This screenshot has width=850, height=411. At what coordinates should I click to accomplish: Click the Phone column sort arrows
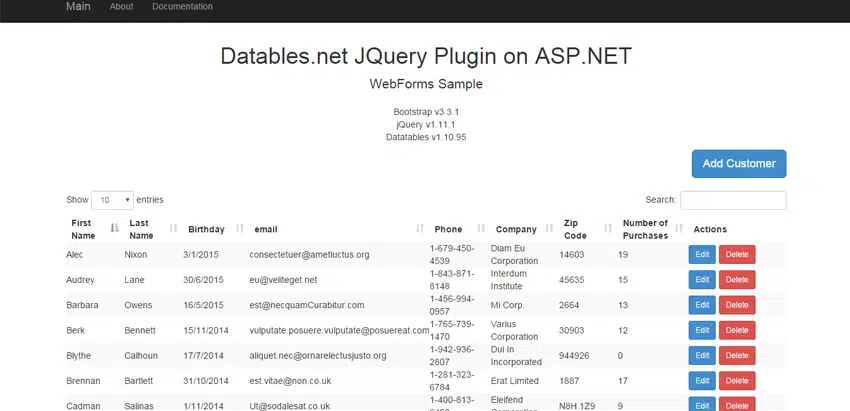pos(480,229)
